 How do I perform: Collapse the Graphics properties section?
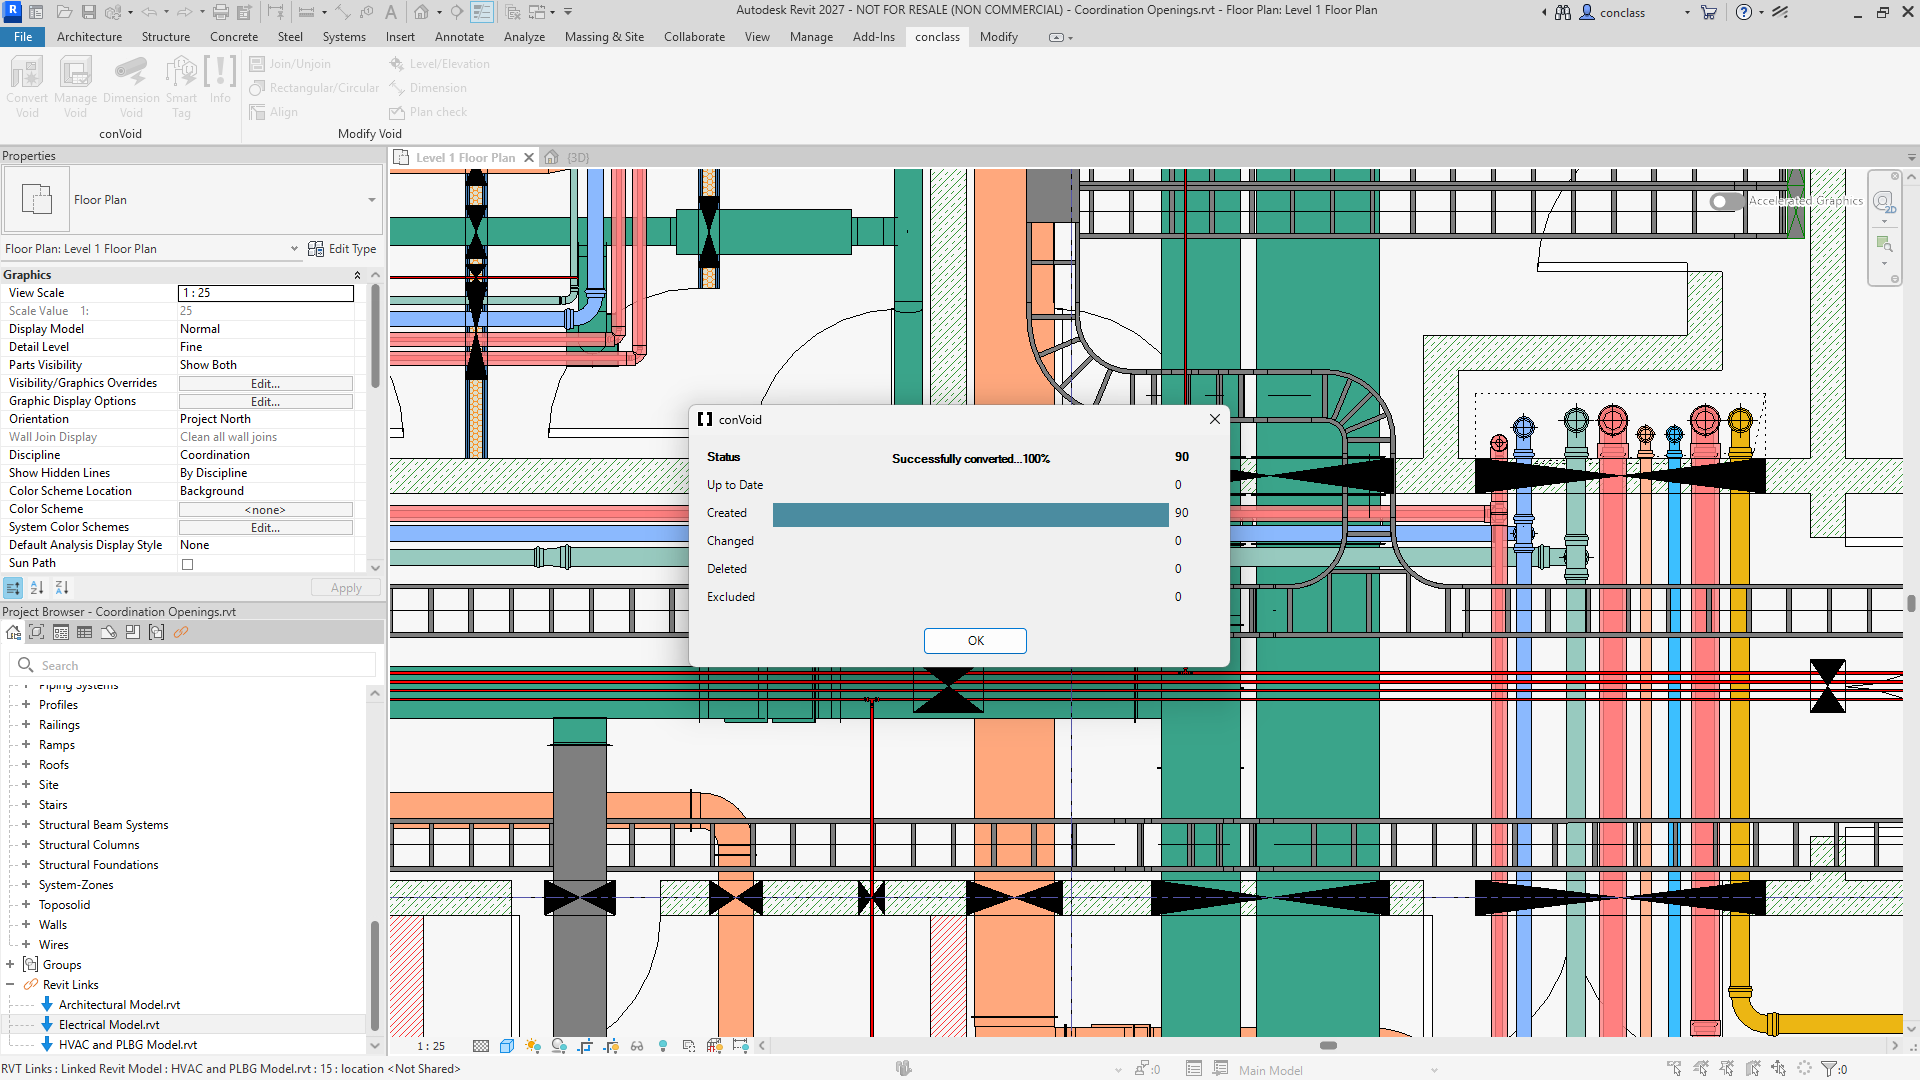tap(357, 275)
